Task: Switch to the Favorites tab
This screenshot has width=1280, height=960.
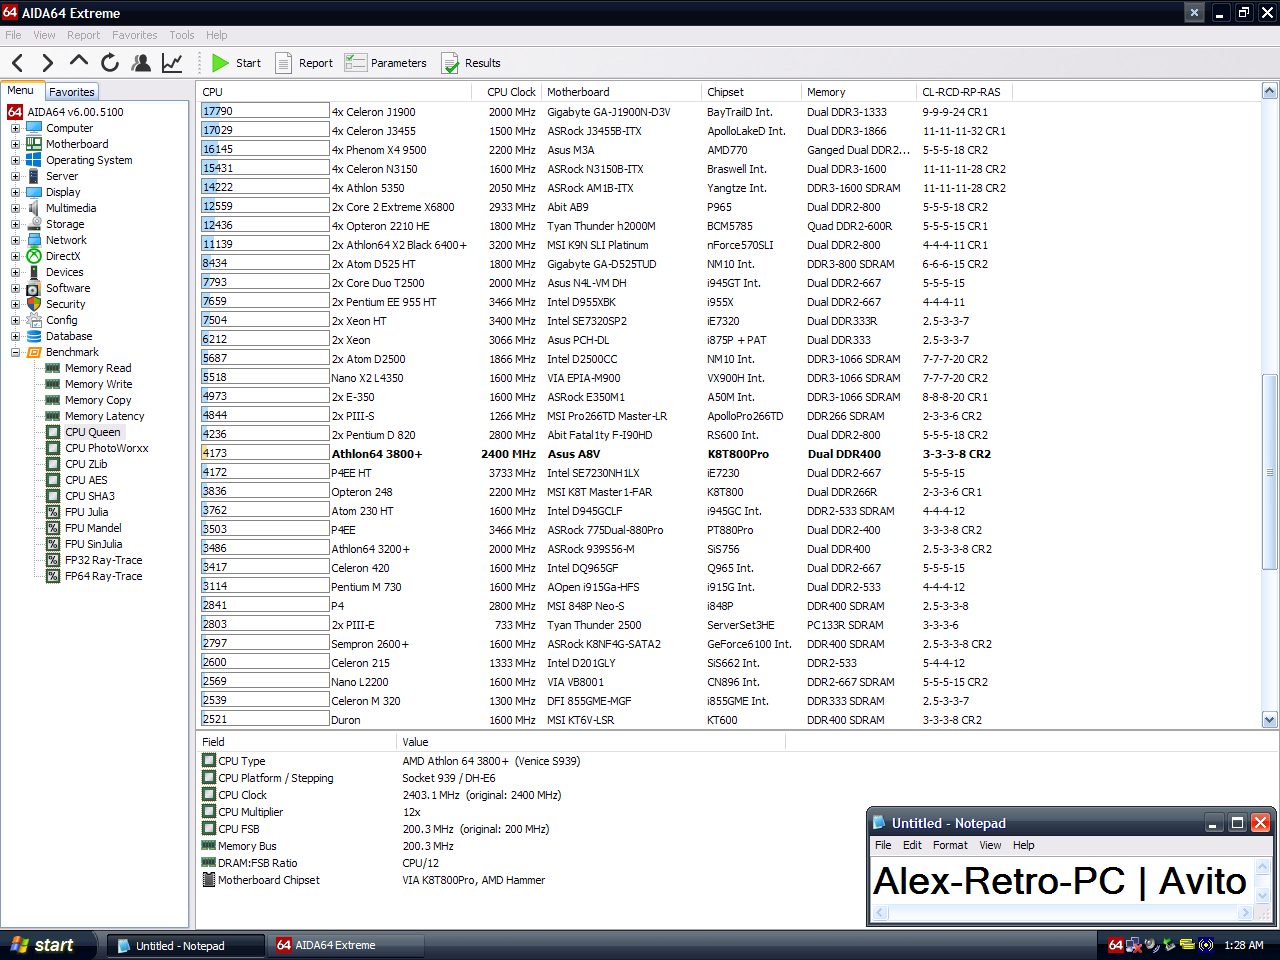Action: pyautogui.click(x=72, y=92)
